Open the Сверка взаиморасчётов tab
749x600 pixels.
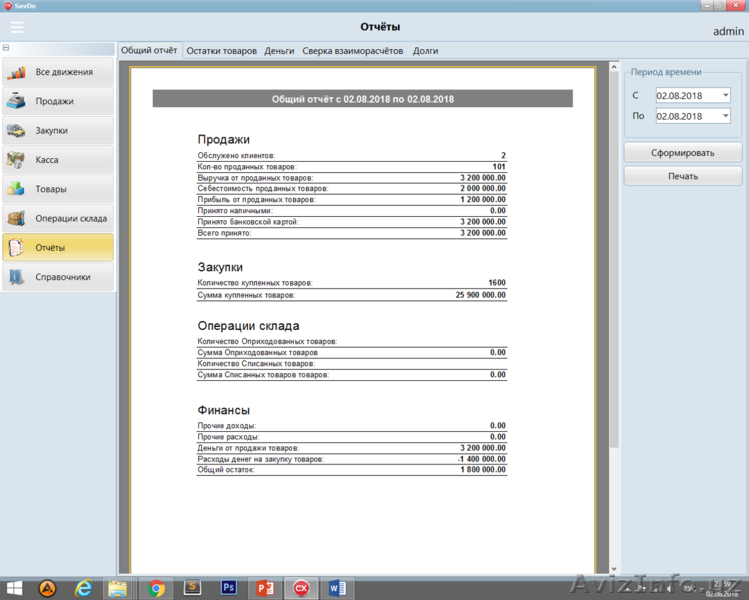point(353,50)
